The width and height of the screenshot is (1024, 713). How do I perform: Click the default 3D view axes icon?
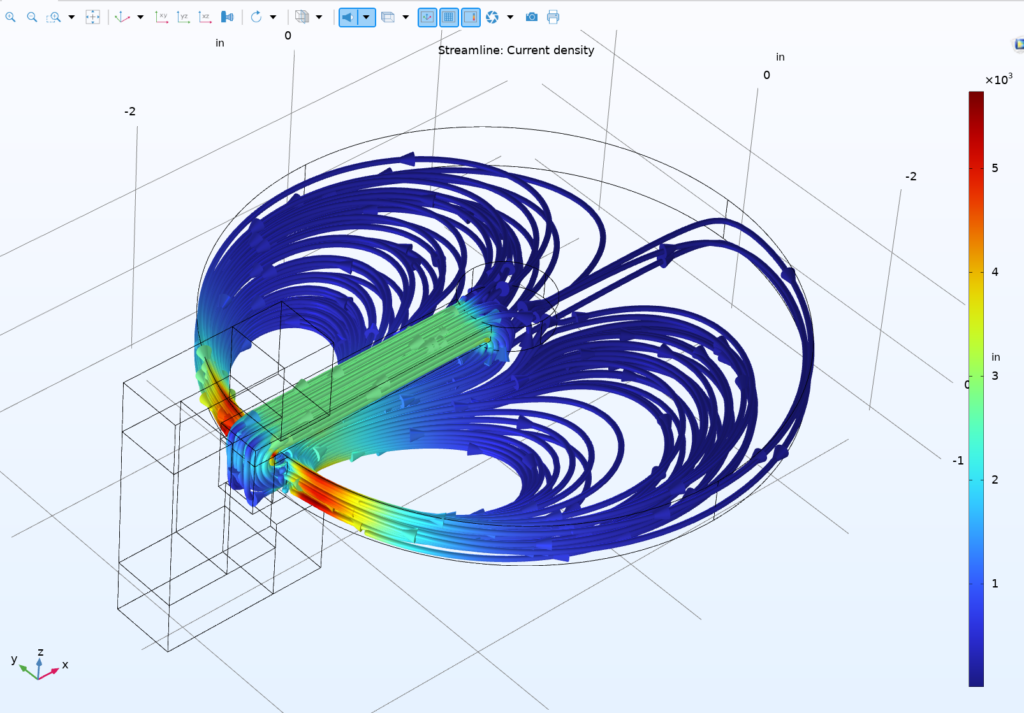point(122,17)
